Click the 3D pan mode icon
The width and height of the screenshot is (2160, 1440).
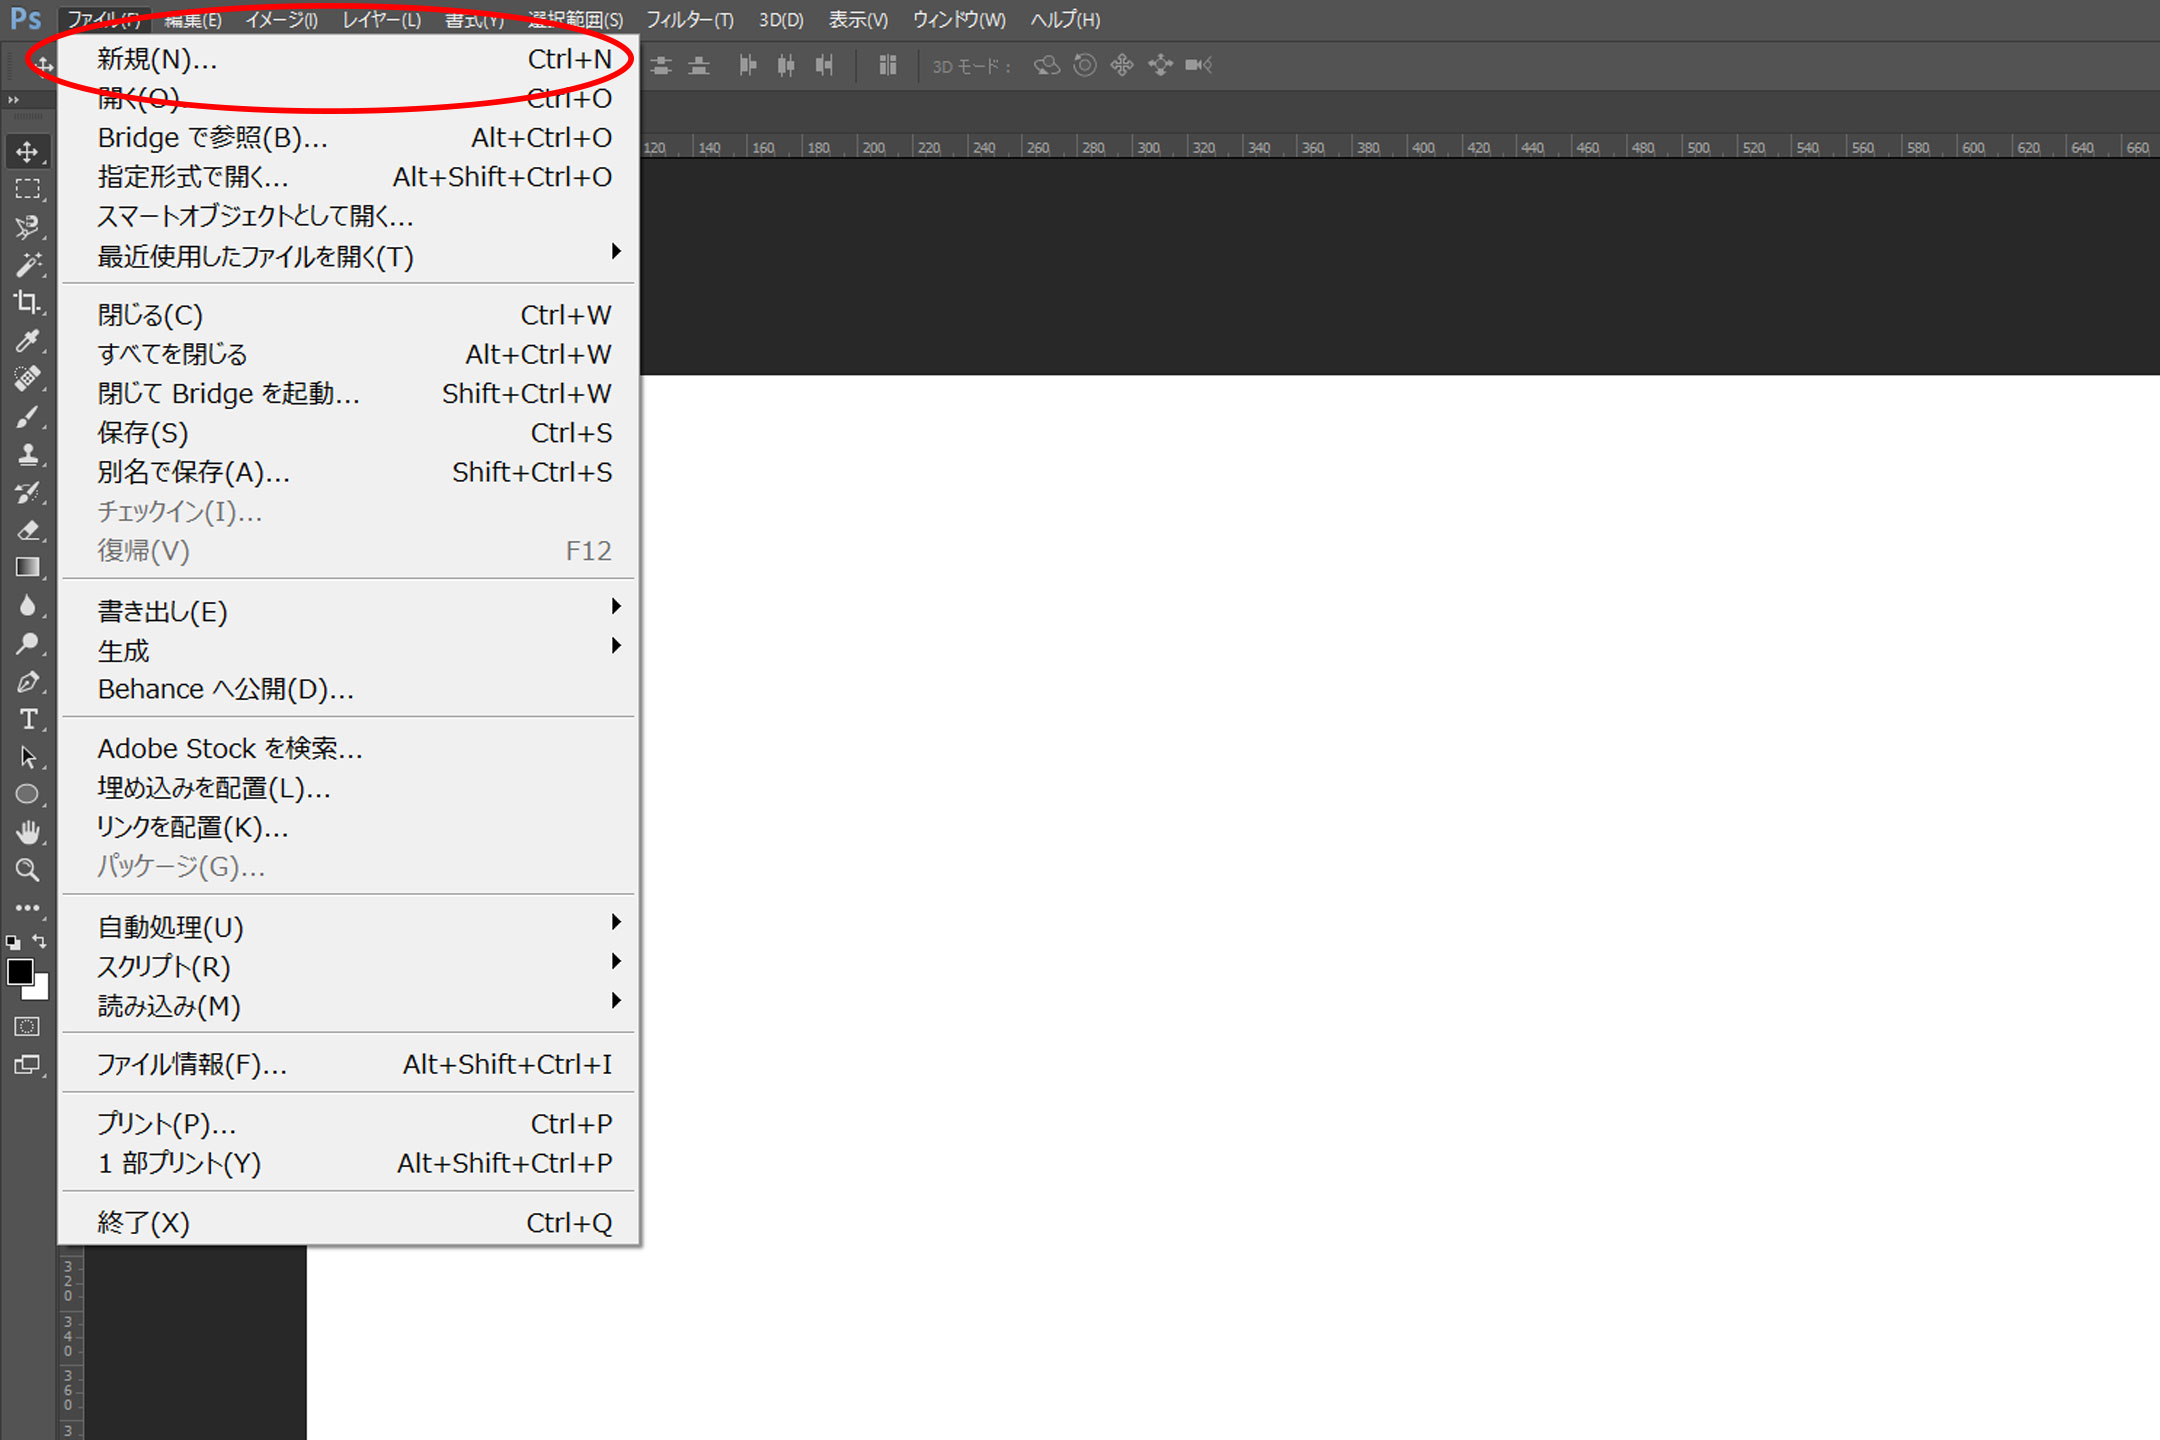pyautogui.click(x=1122, y=66)
